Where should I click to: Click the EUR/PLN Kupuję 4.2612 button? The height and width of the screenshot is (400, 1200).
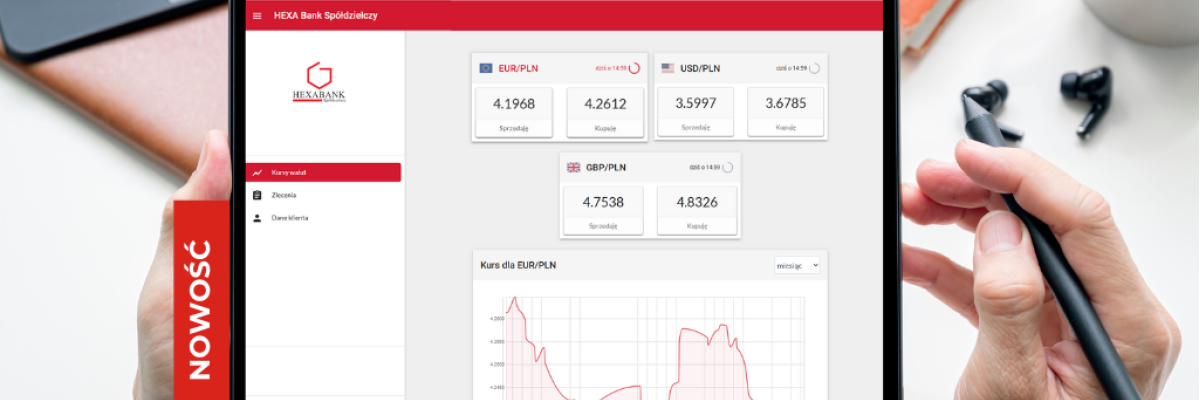[605, 111]
